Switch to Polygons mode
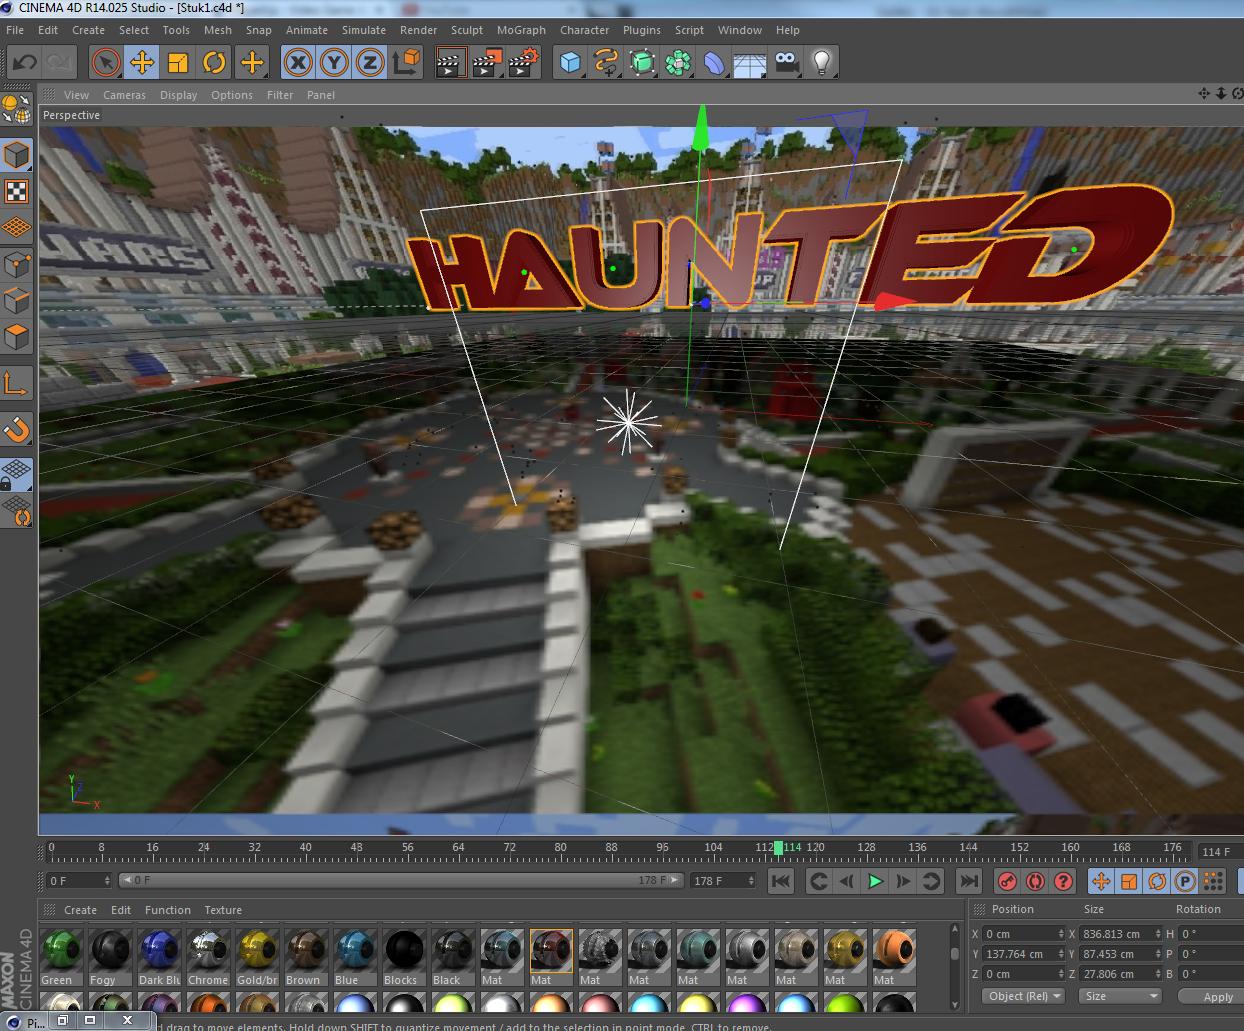The image size is (1244, 1031). tap(17, 336)
